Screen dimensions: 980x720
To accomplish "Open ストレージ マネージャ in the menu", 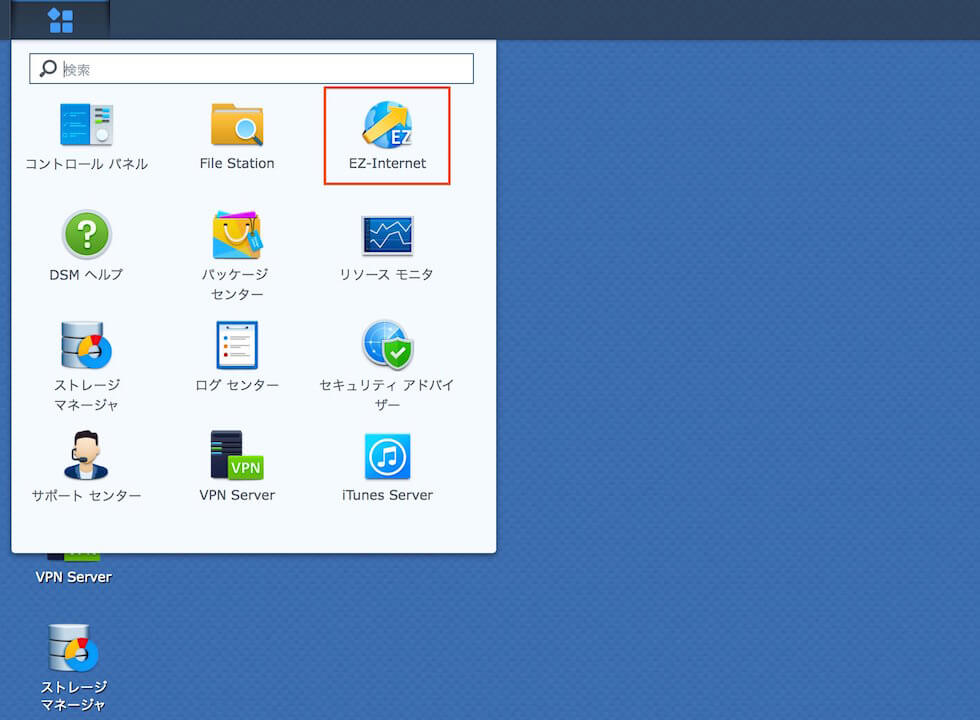I will 86,366.
